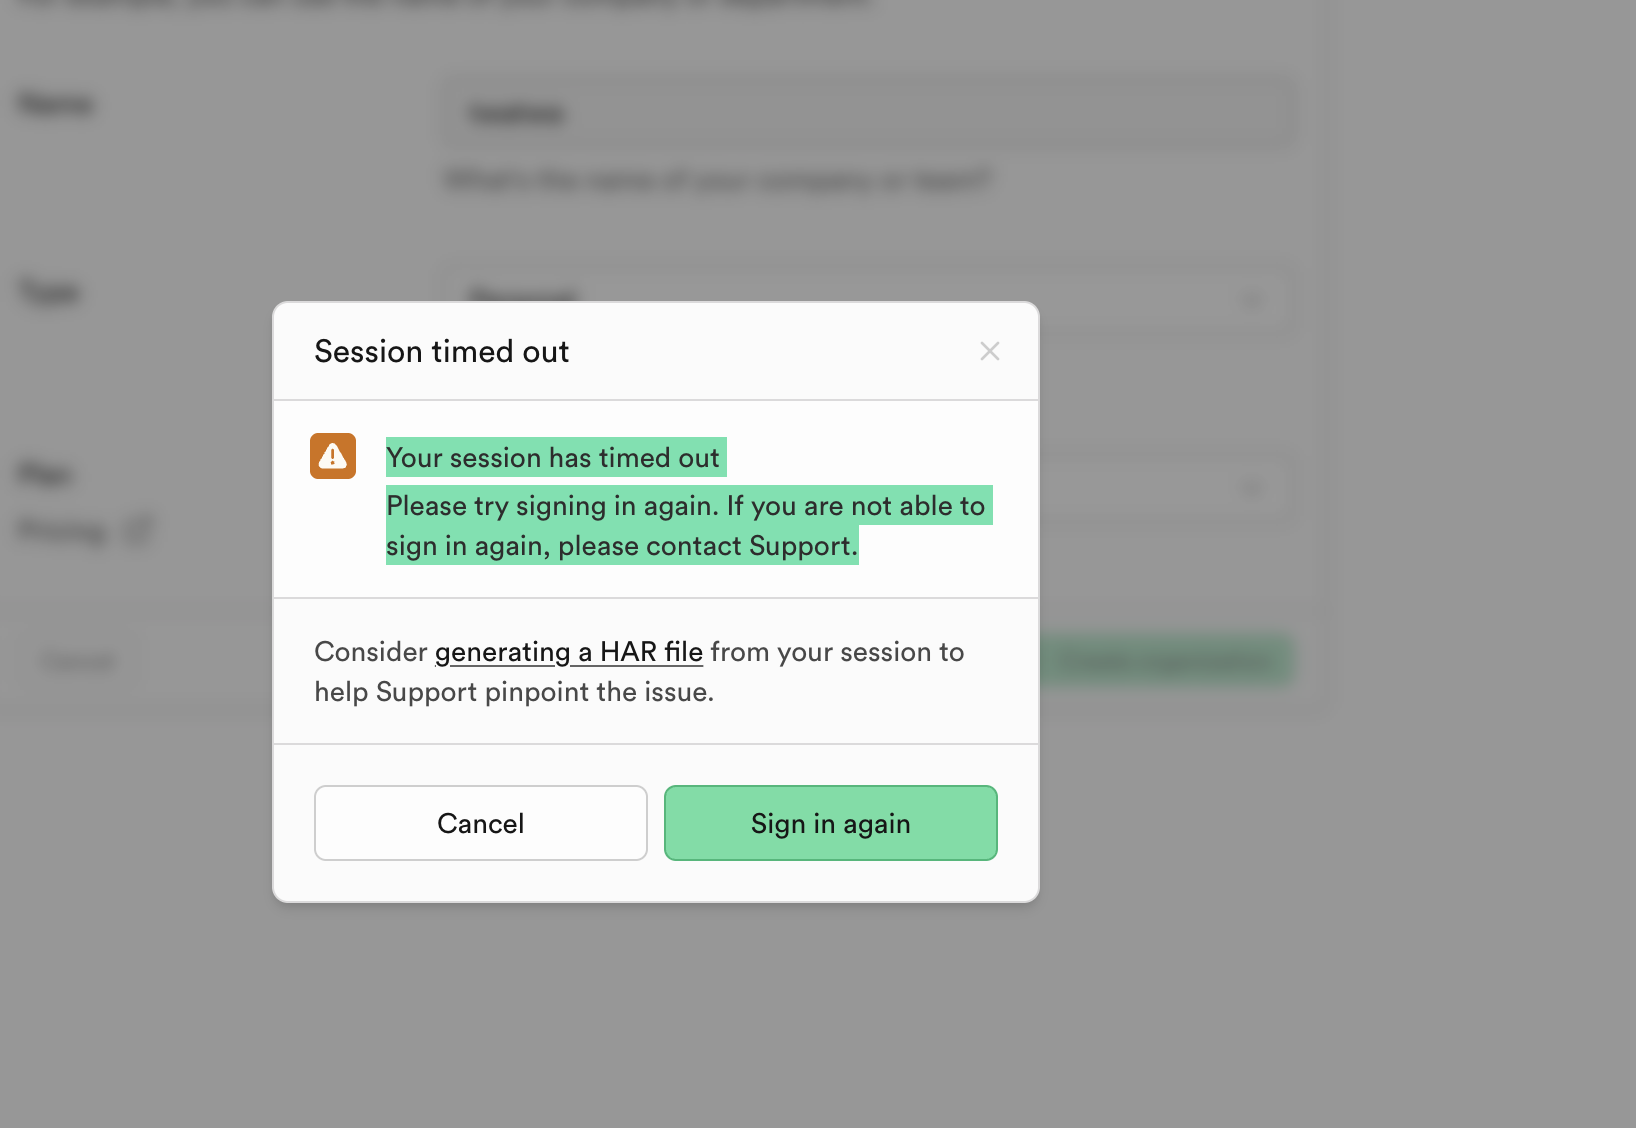Click the blurred background Cancel button

pos(79,661)
